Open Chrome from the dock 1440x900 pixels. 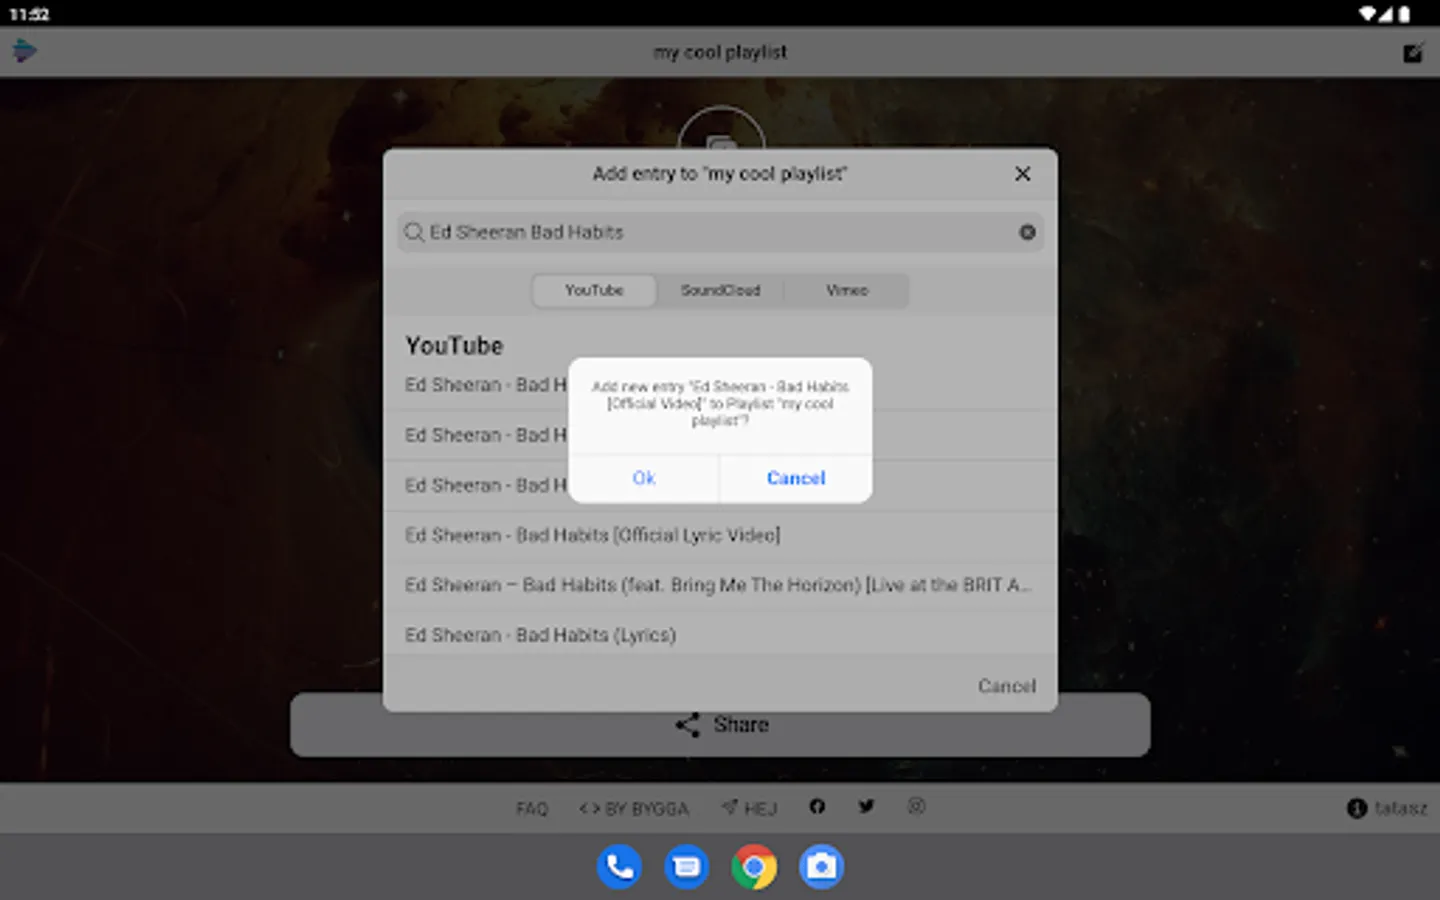754,867
